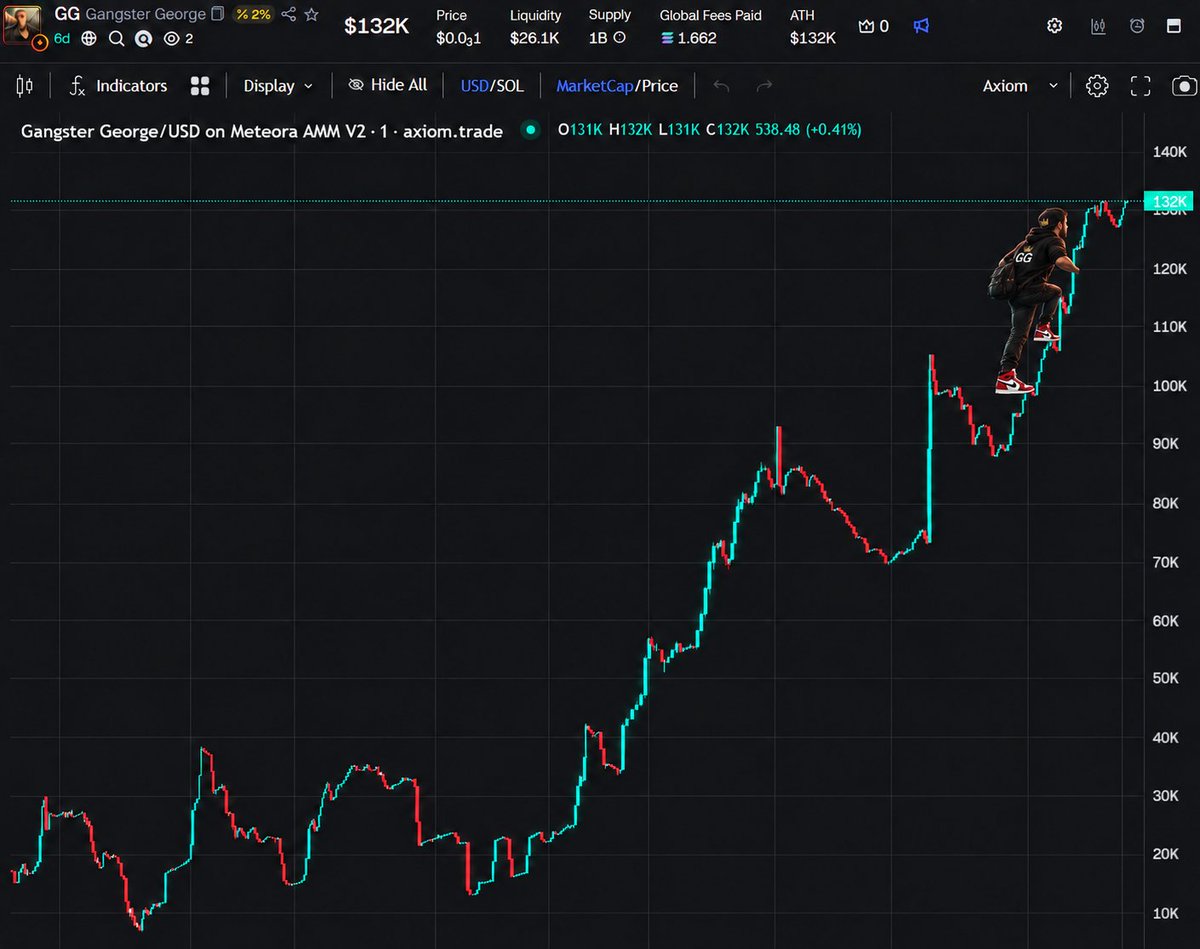
Task: Click the eye watchers icon showing 2
Action: click(179, 38)
